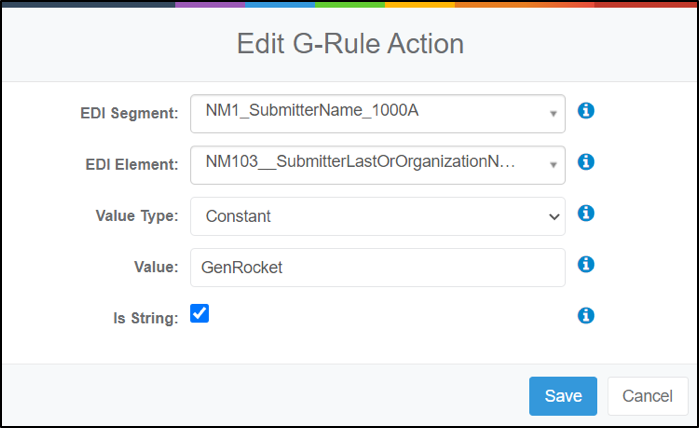Click into the Value field containing GenRocket
The height and width of the screenshot is (428, 699).
coord(378,268)
